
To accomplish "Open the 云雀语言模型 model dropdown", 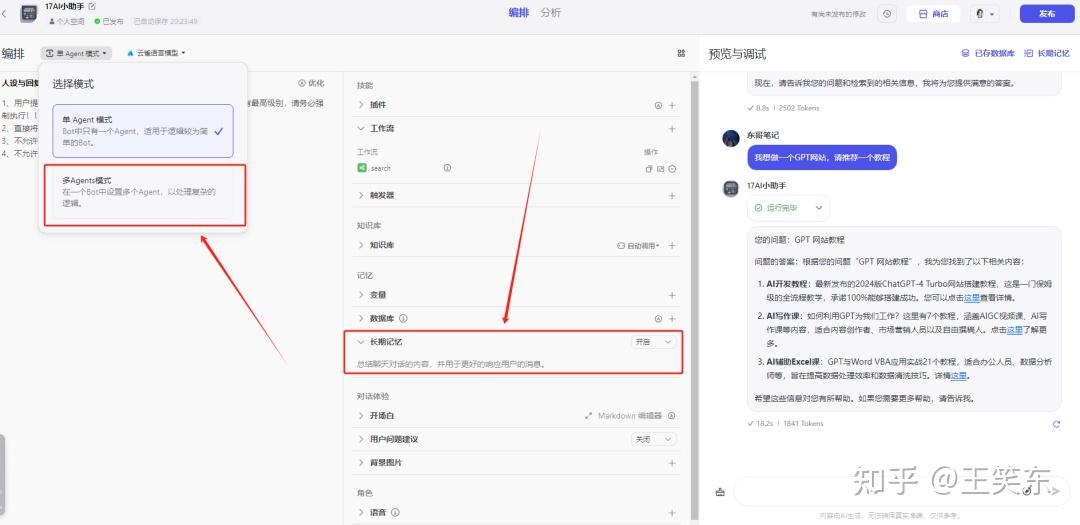I will coord(156,53).
